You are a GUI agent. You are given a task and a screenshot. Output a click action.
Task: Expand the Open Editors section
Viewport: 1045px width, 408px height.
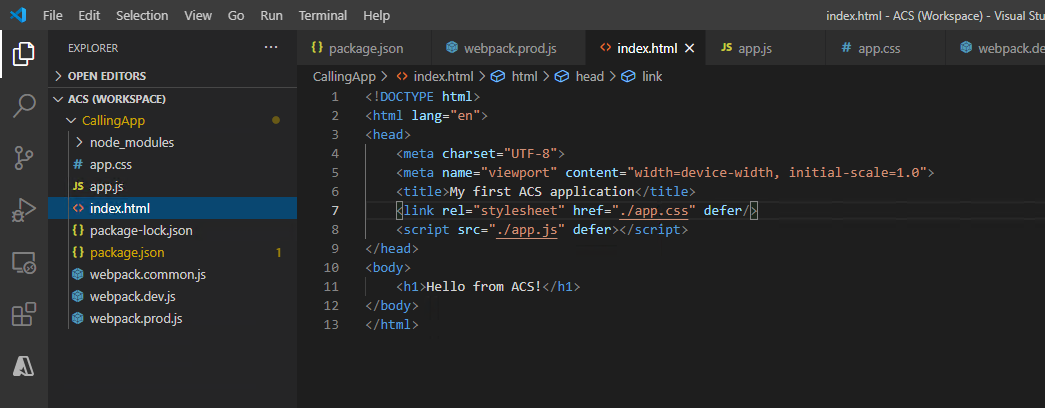tap(106, 76)
